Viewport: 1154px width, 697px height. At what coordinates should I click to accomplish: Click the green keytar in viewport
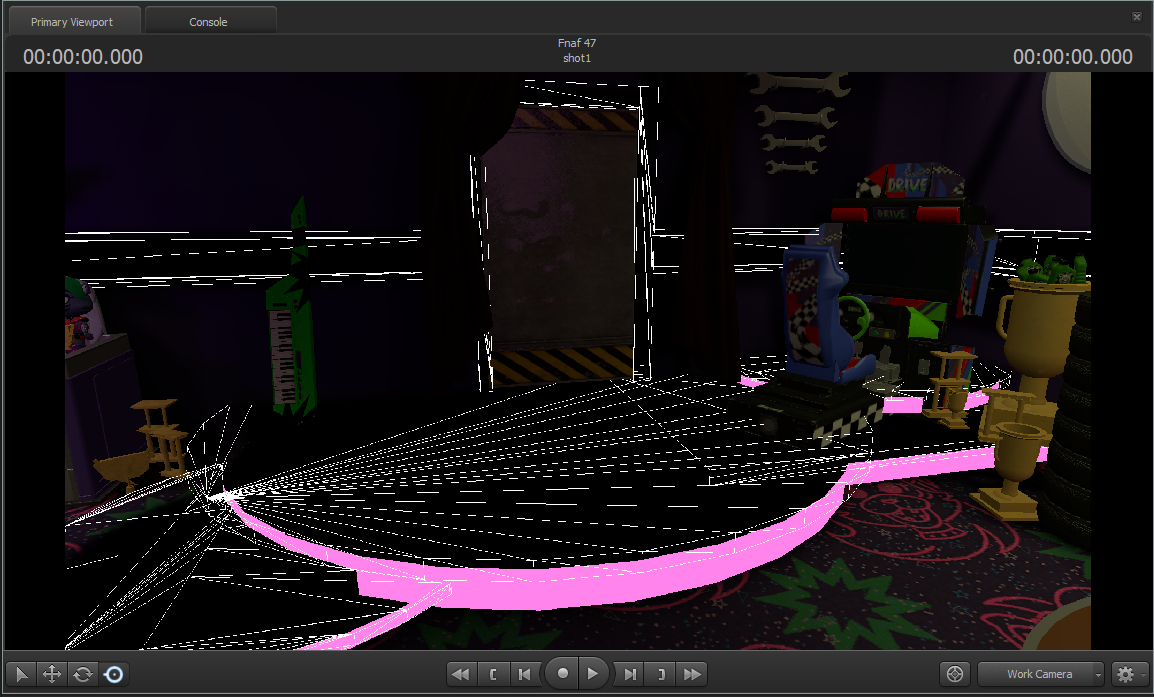point(293,309)
